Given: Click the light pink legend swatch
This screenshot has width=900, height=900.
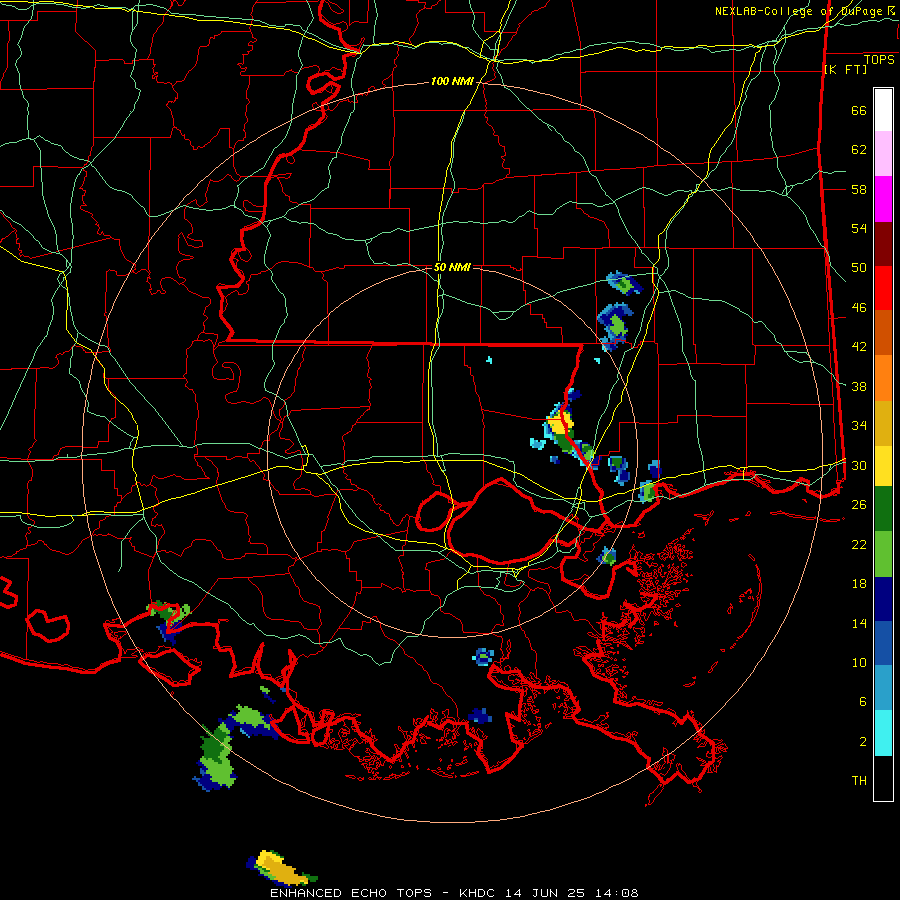Looking at the screenshot, I should [883, 154].
